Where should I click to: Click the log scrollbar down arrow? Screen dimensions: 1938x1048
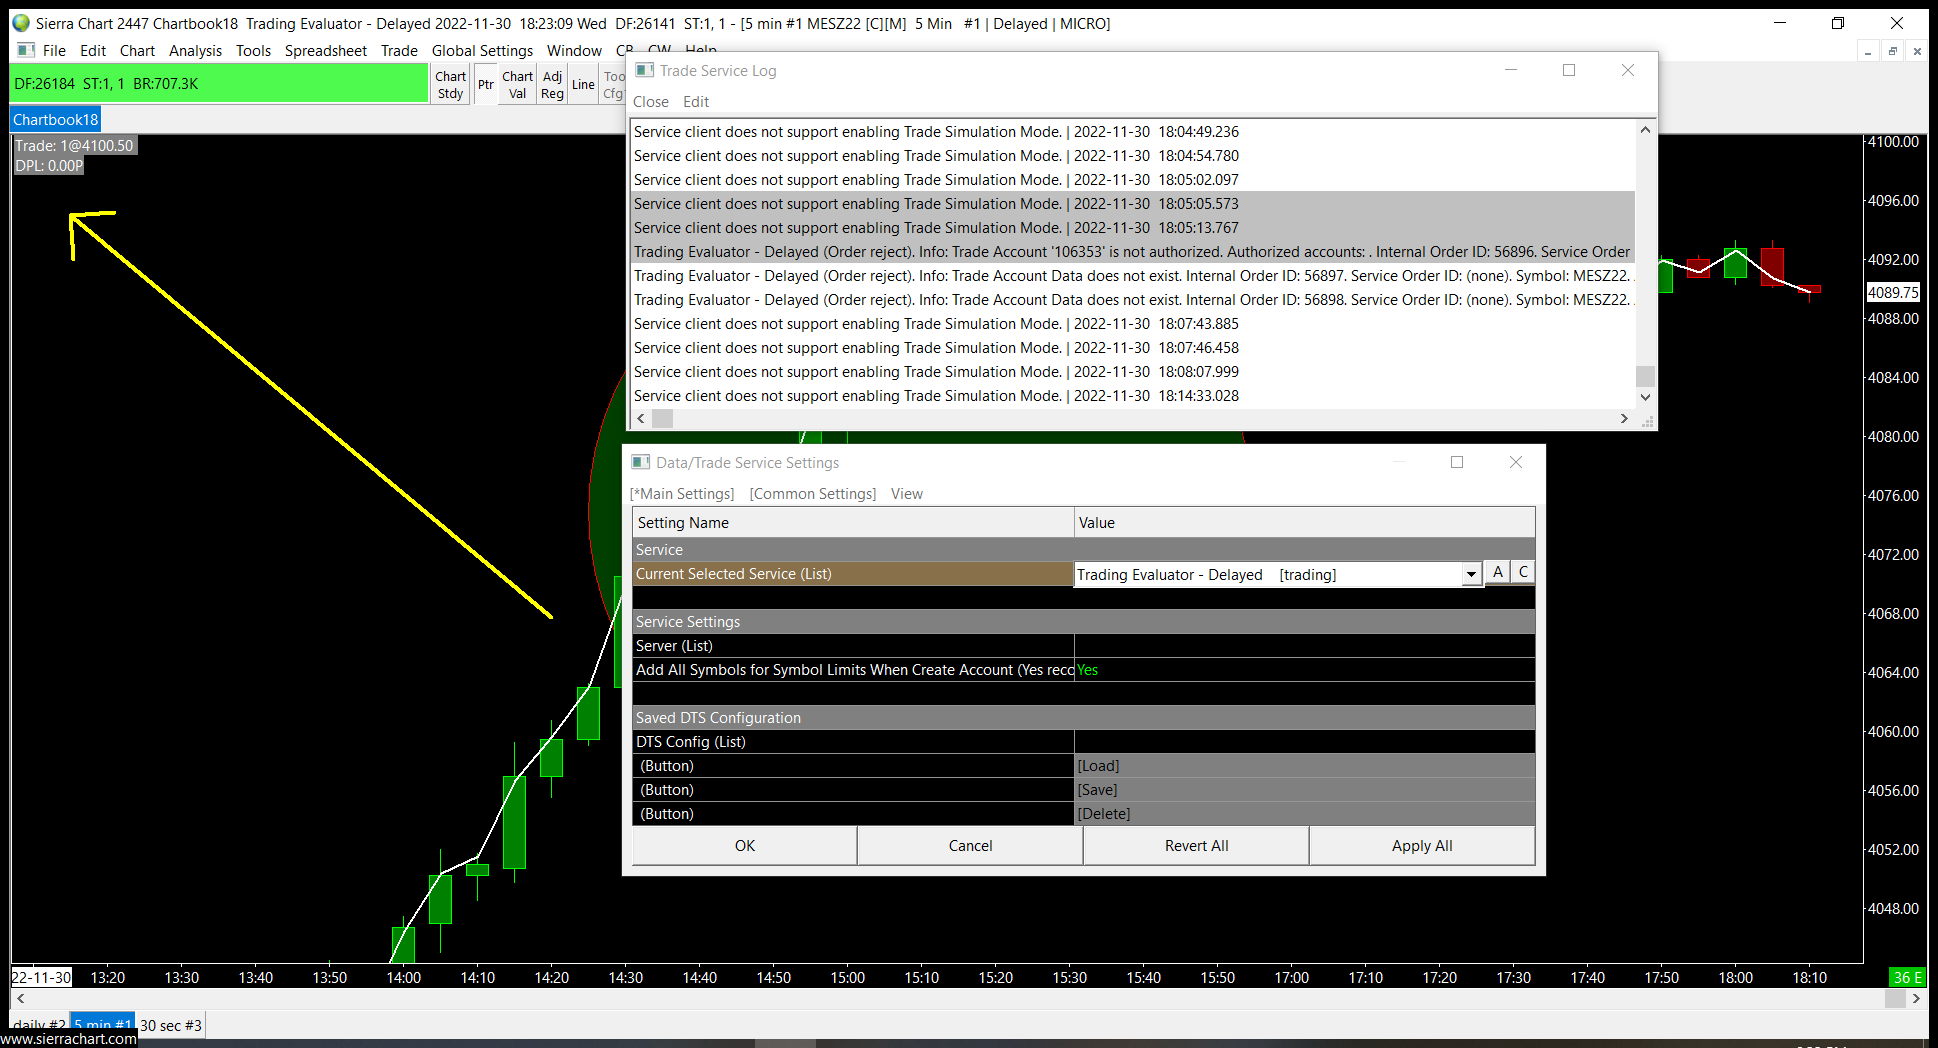pos(1645,397)
